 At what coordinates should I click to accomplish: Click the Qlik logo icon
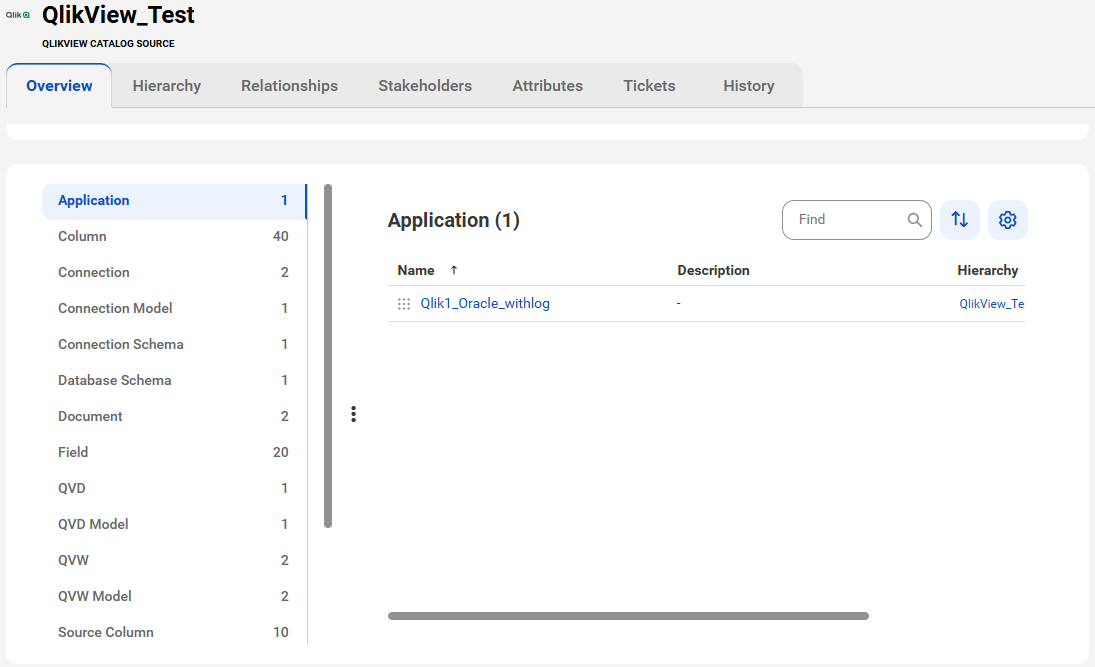[17, 15]
